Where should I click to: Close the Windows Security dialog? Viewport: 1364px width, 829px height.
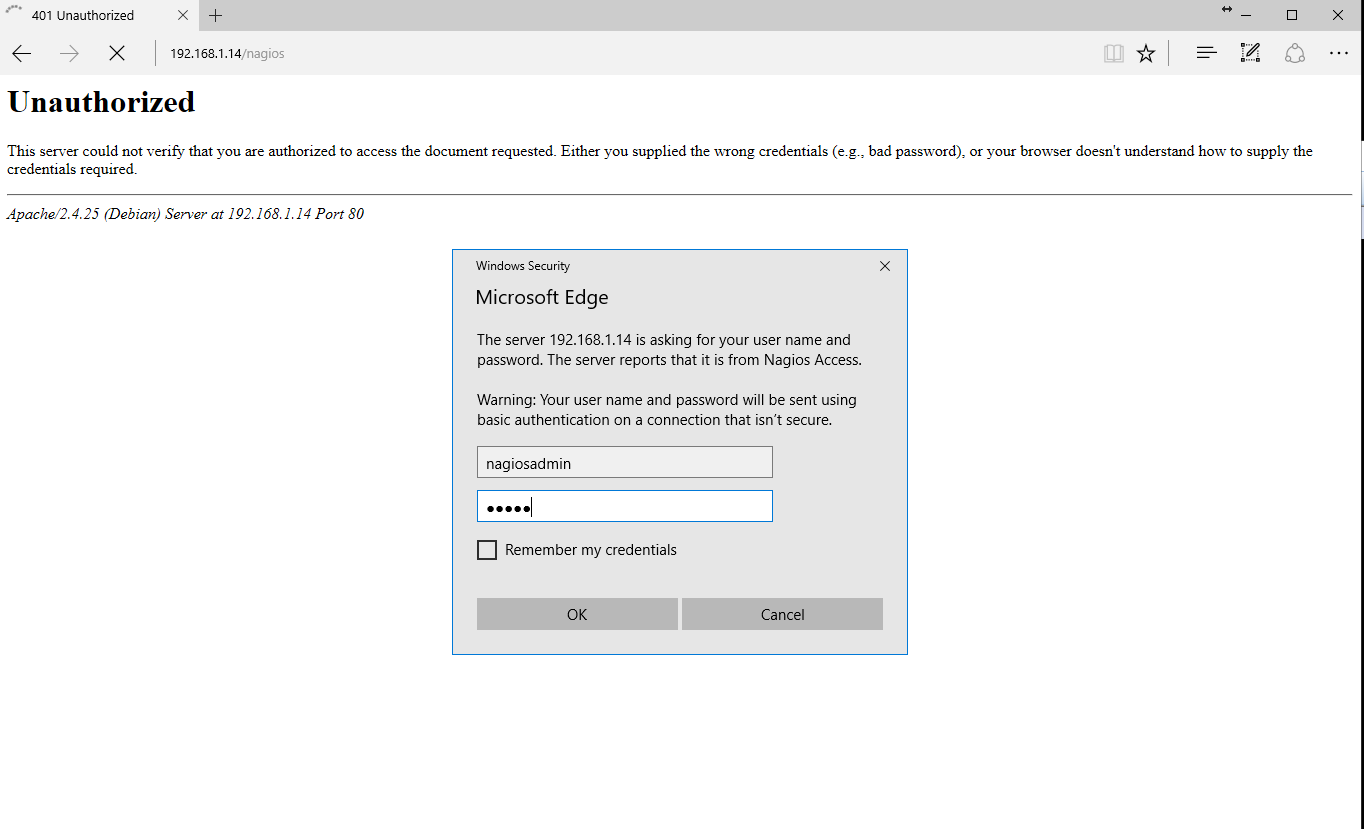pyautogui.click(x=884, y=266)
